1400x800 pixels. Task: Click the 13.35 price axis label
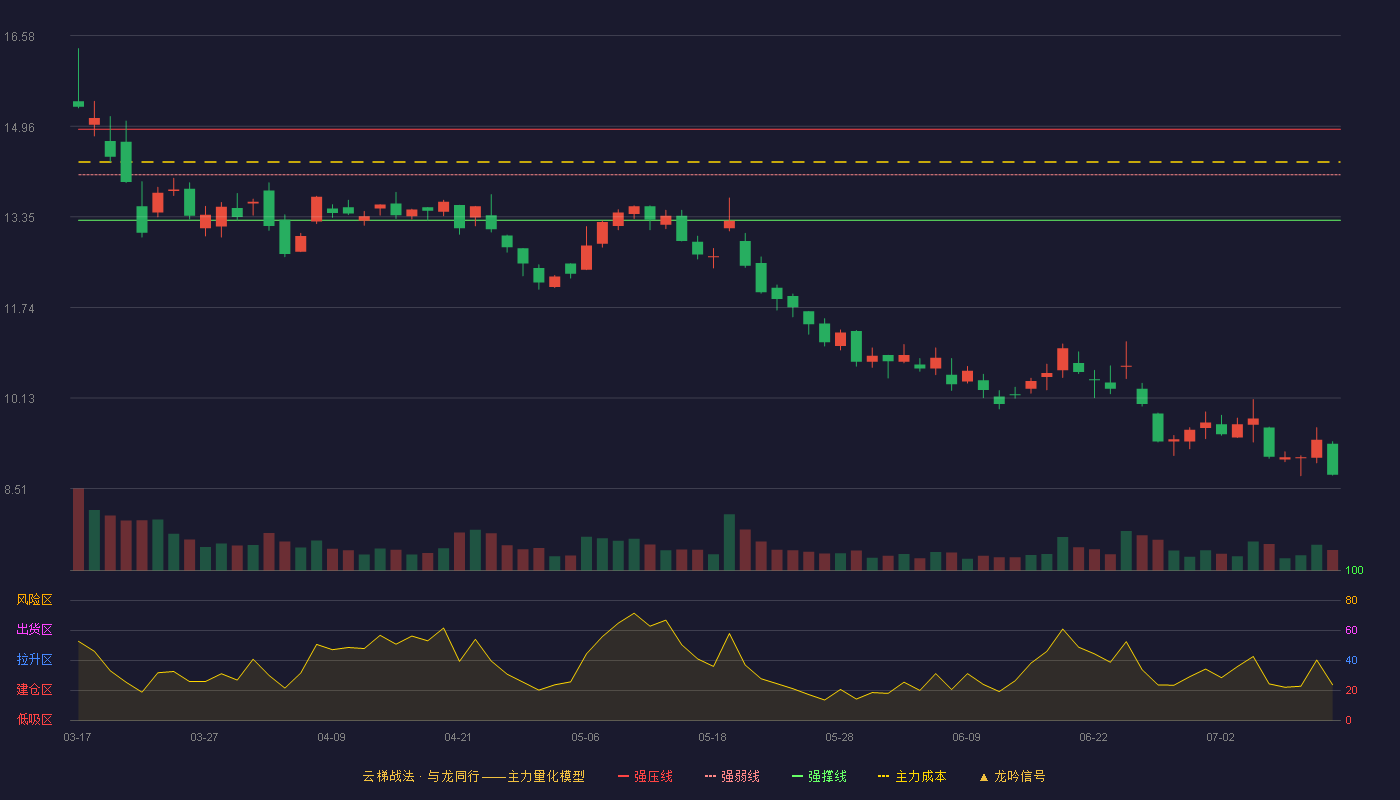coord(19,218)
